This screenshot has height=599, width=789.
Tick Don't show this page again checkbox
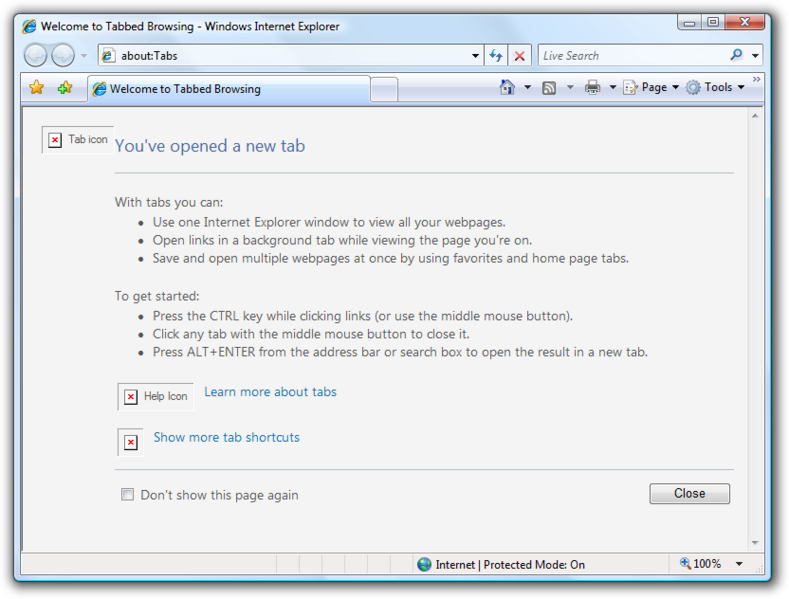coord(127,494)
